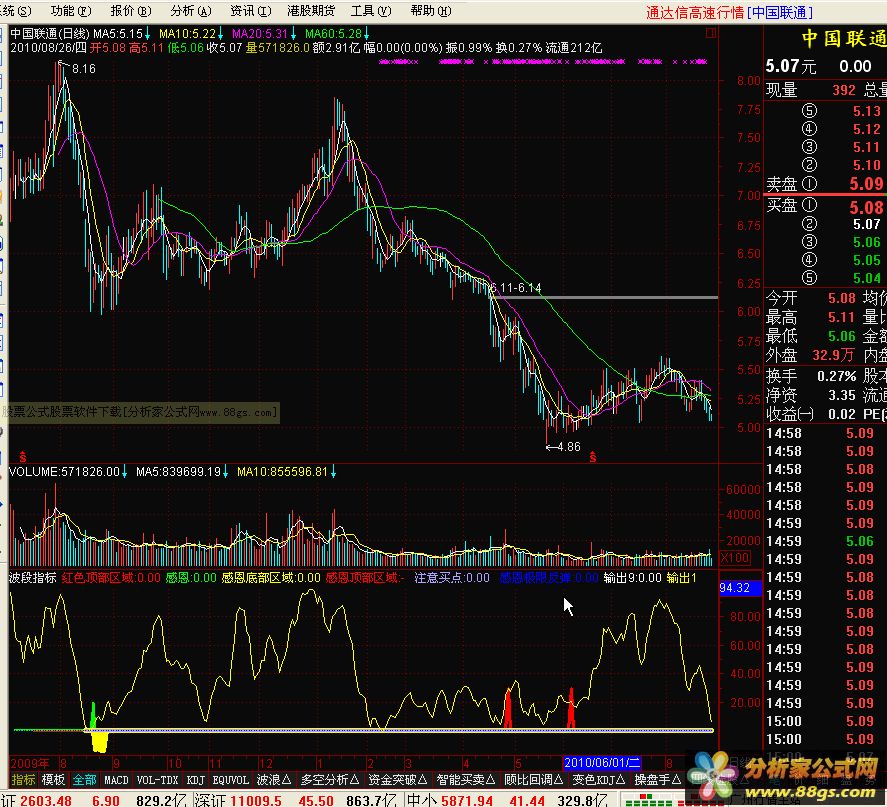Image resolution: width=887 pixels, height=807 pixels.
Task: Open the 资金突破 indicator tab
Action: coord(398,780)
